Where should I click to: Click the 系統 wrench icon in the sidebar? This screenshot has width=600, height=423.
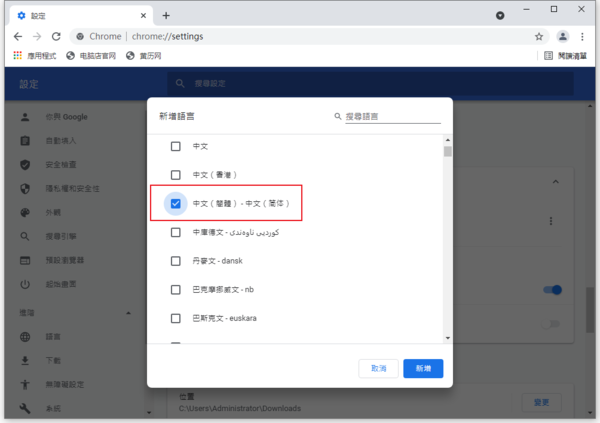coord(25,408)
